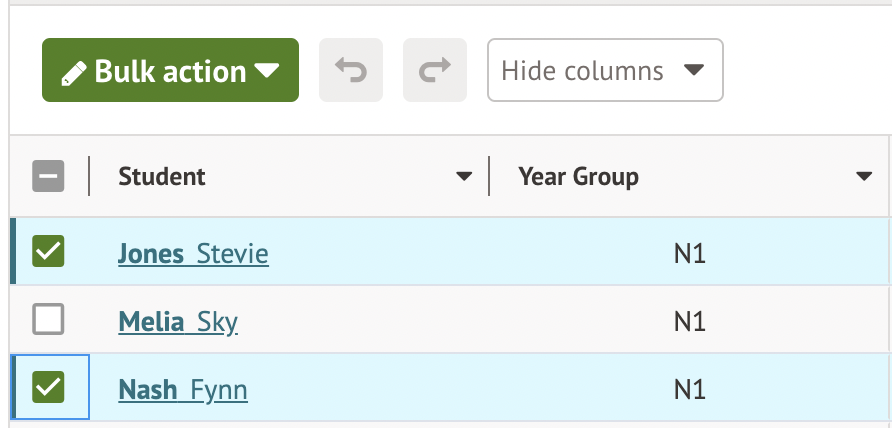The height and width of the screenshot is (428, 892).
Task: Click the Year Group column header
Action: click(x=579, y=177)
